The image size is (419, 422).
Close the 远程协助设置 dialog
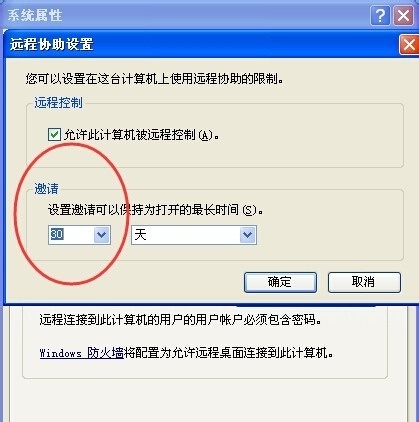pyautogui.click(x=409, y=45)
